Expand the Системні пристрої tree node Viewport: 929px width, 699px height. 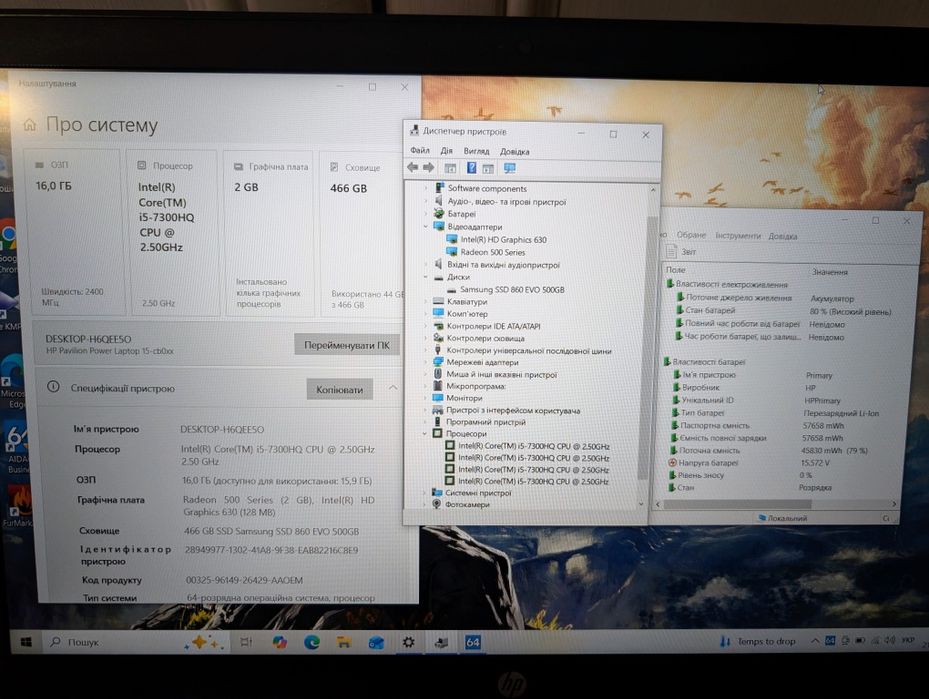(x=424, y=492)
